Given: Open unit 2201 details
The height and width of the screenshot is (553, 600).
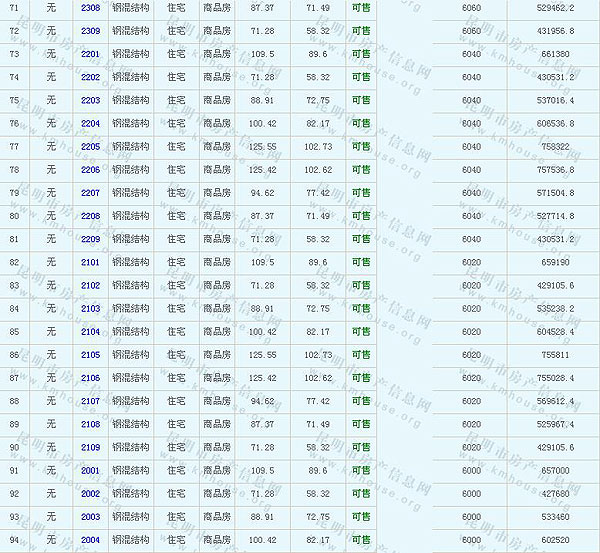Looking at the screenshot, I should (90, 54).
